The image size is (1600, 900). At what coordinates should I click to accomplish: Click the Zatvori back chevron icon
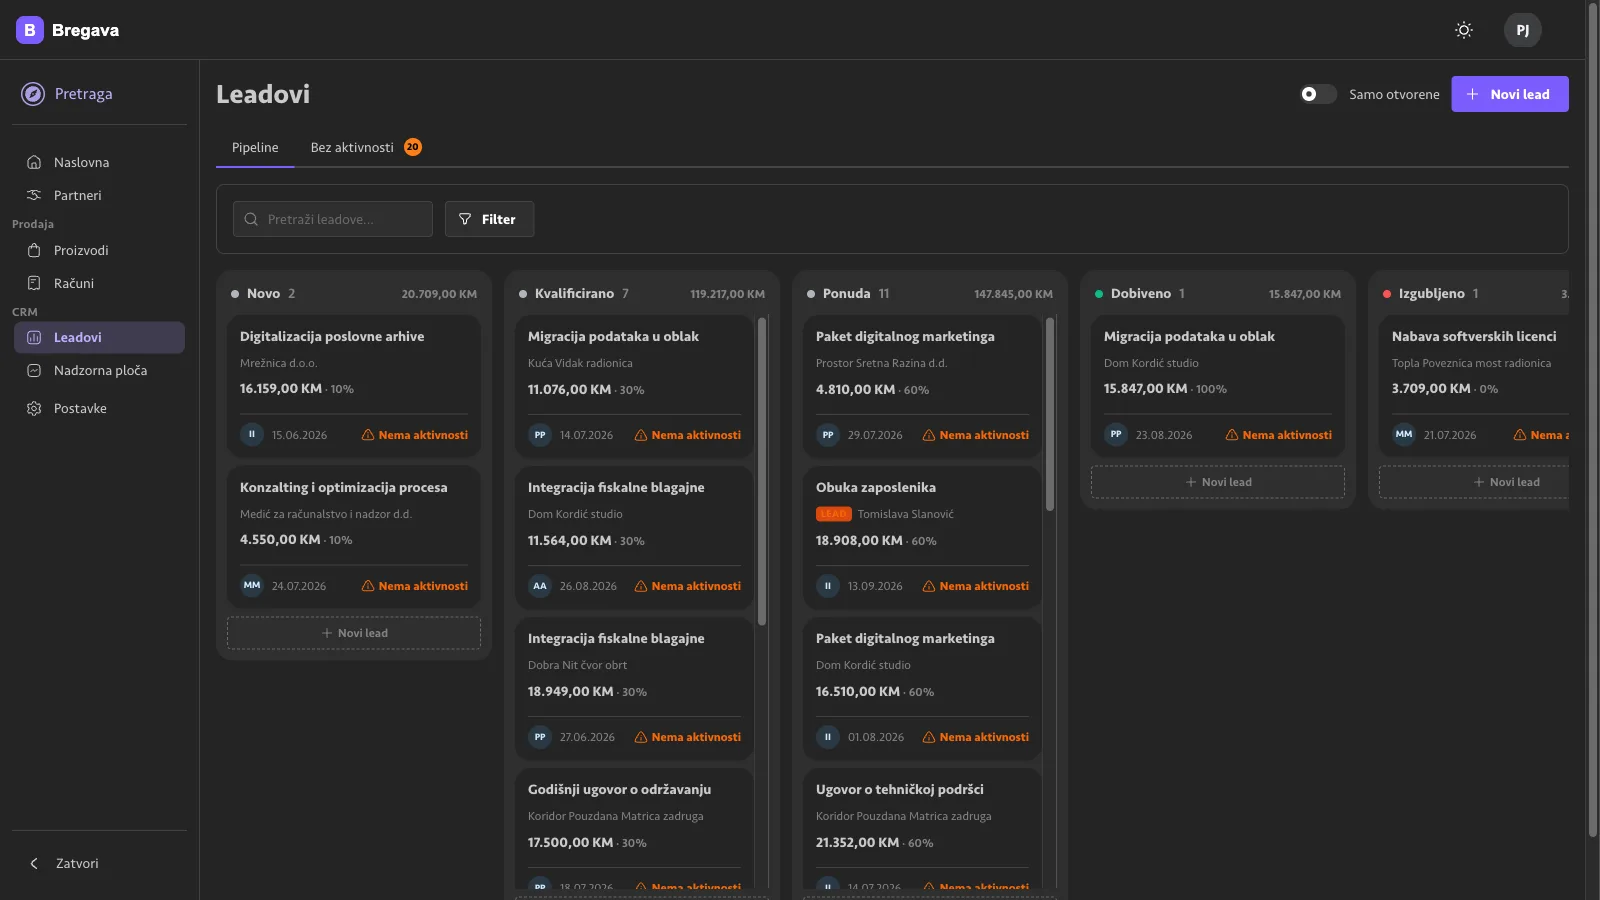(x=34, y=863)
